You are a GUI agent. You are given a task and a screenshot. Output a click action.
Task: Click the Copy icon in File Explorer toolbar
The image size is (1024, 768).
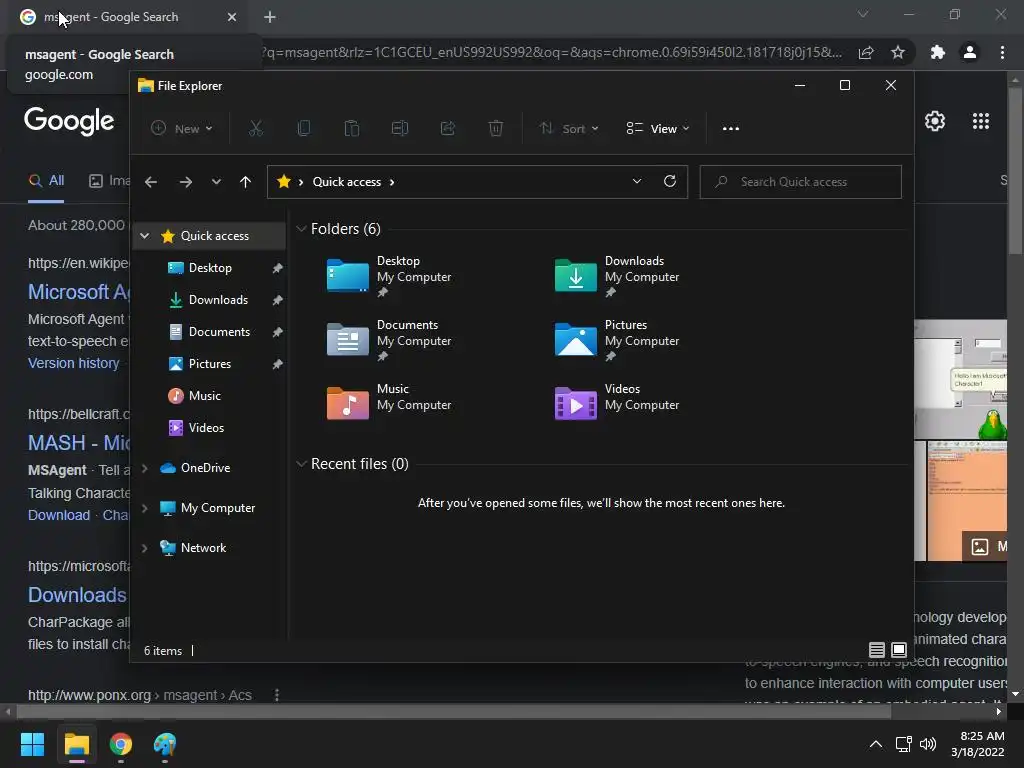pyautogui.click(x=304, y=129)
